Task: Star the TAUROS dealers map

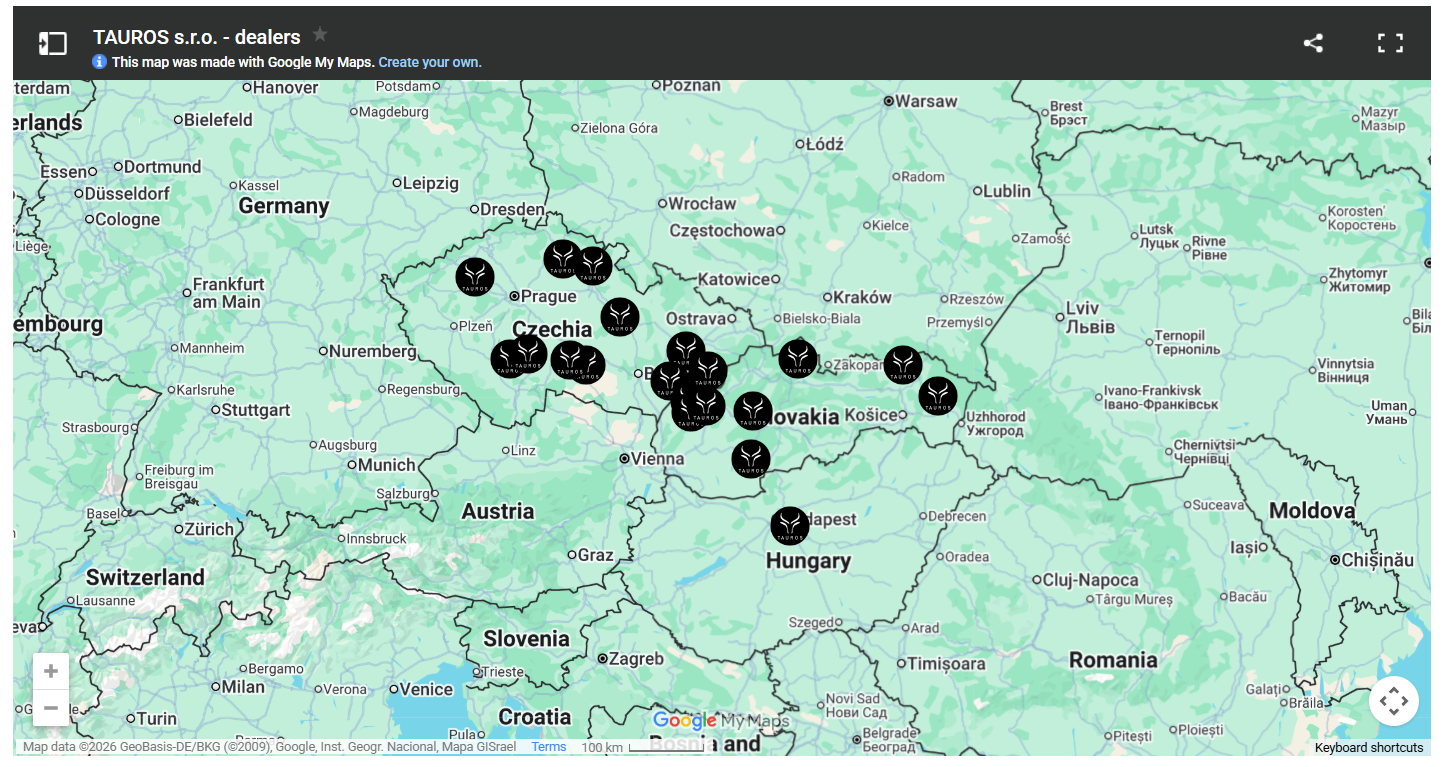Action: (320, 35)
